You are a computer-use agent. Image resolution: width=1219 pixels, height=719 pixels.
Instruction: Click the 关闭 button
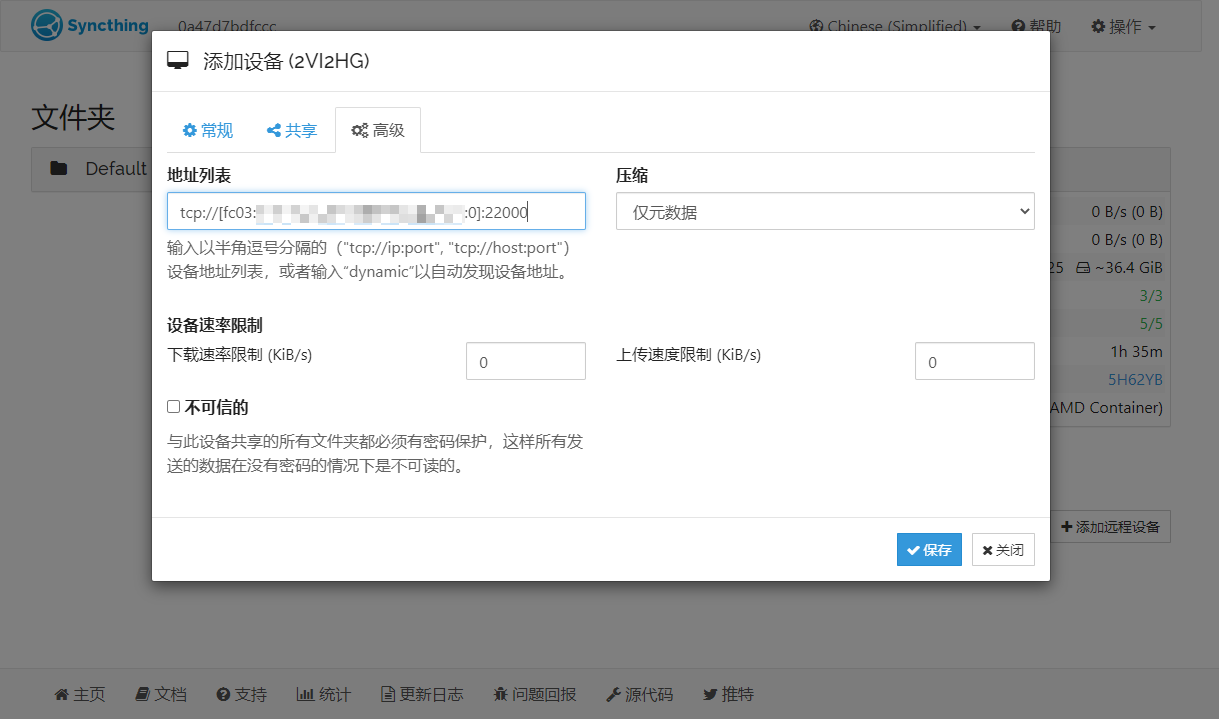tap(1003, 550)
